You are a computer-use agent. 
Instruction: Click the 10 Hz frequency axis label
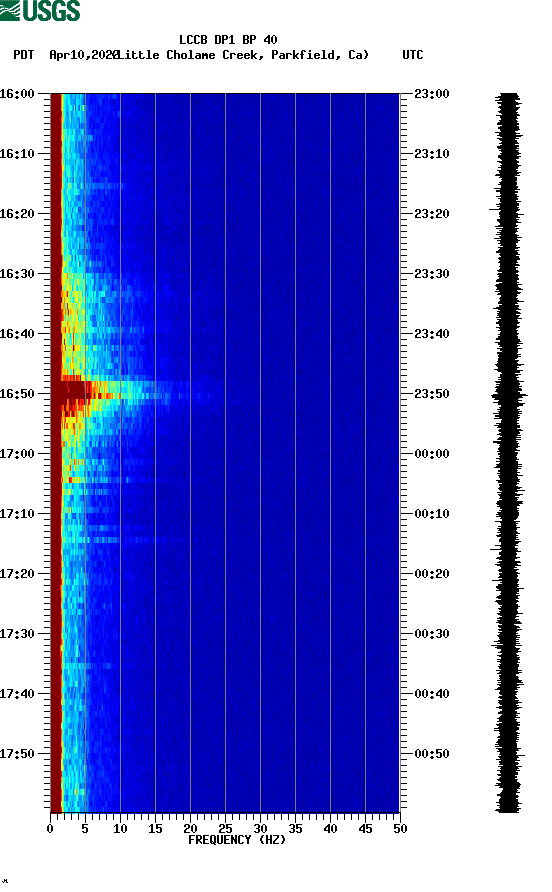tap(120, 829)
